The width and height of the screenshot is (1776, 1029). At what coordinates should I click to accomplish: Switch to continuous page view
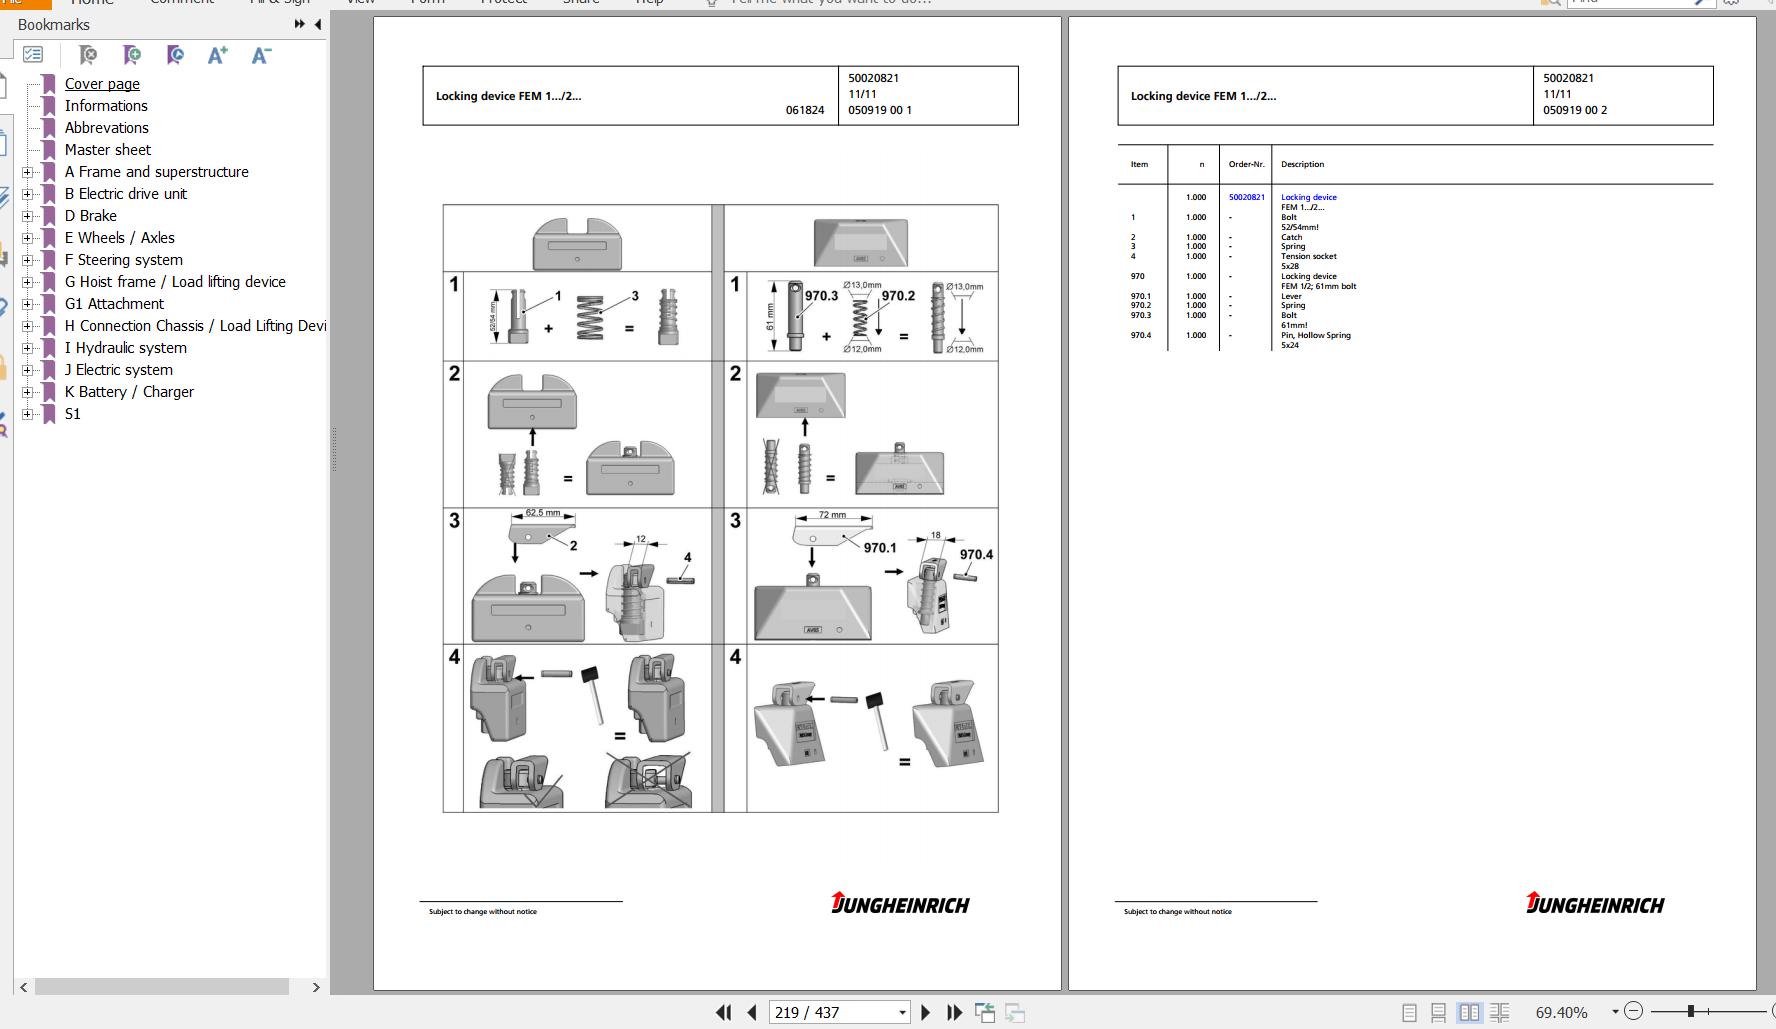[1438, 1013]
